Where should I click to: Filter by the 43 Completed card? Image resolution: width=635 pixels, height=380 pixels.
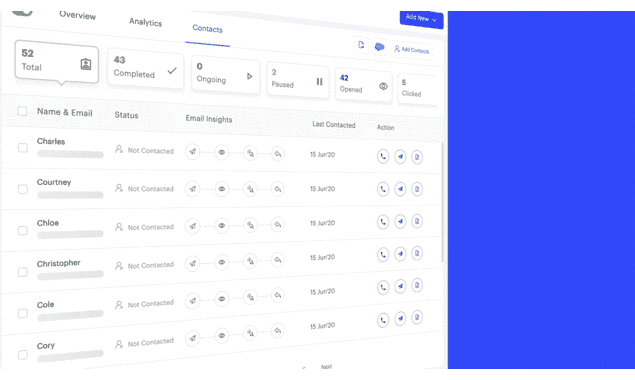pos(145,67)
